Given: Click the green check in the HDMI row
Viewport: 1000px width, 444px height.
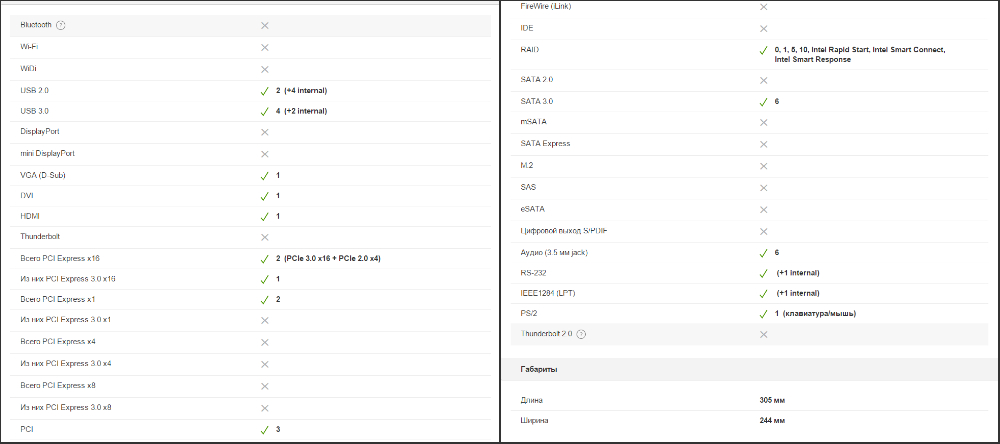Looking at the screenshot, I should click(265, 217).
